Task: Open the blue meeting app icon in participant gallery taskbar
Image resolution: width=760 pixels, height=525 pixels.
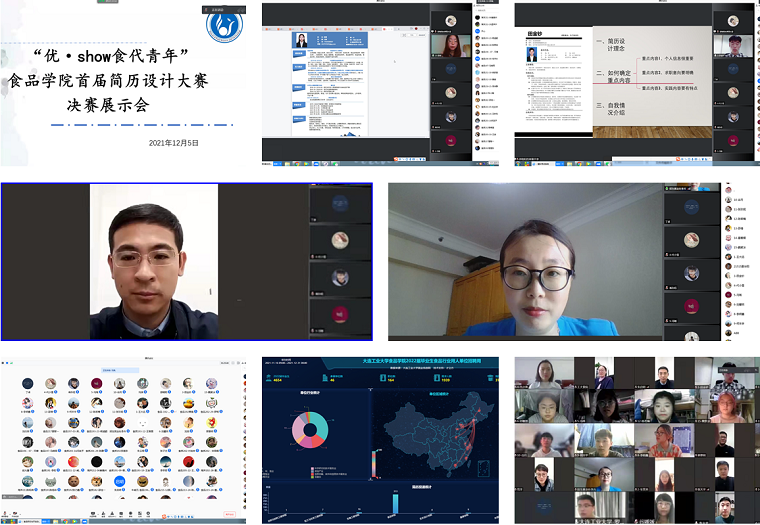Action: (x=85, y=521)
